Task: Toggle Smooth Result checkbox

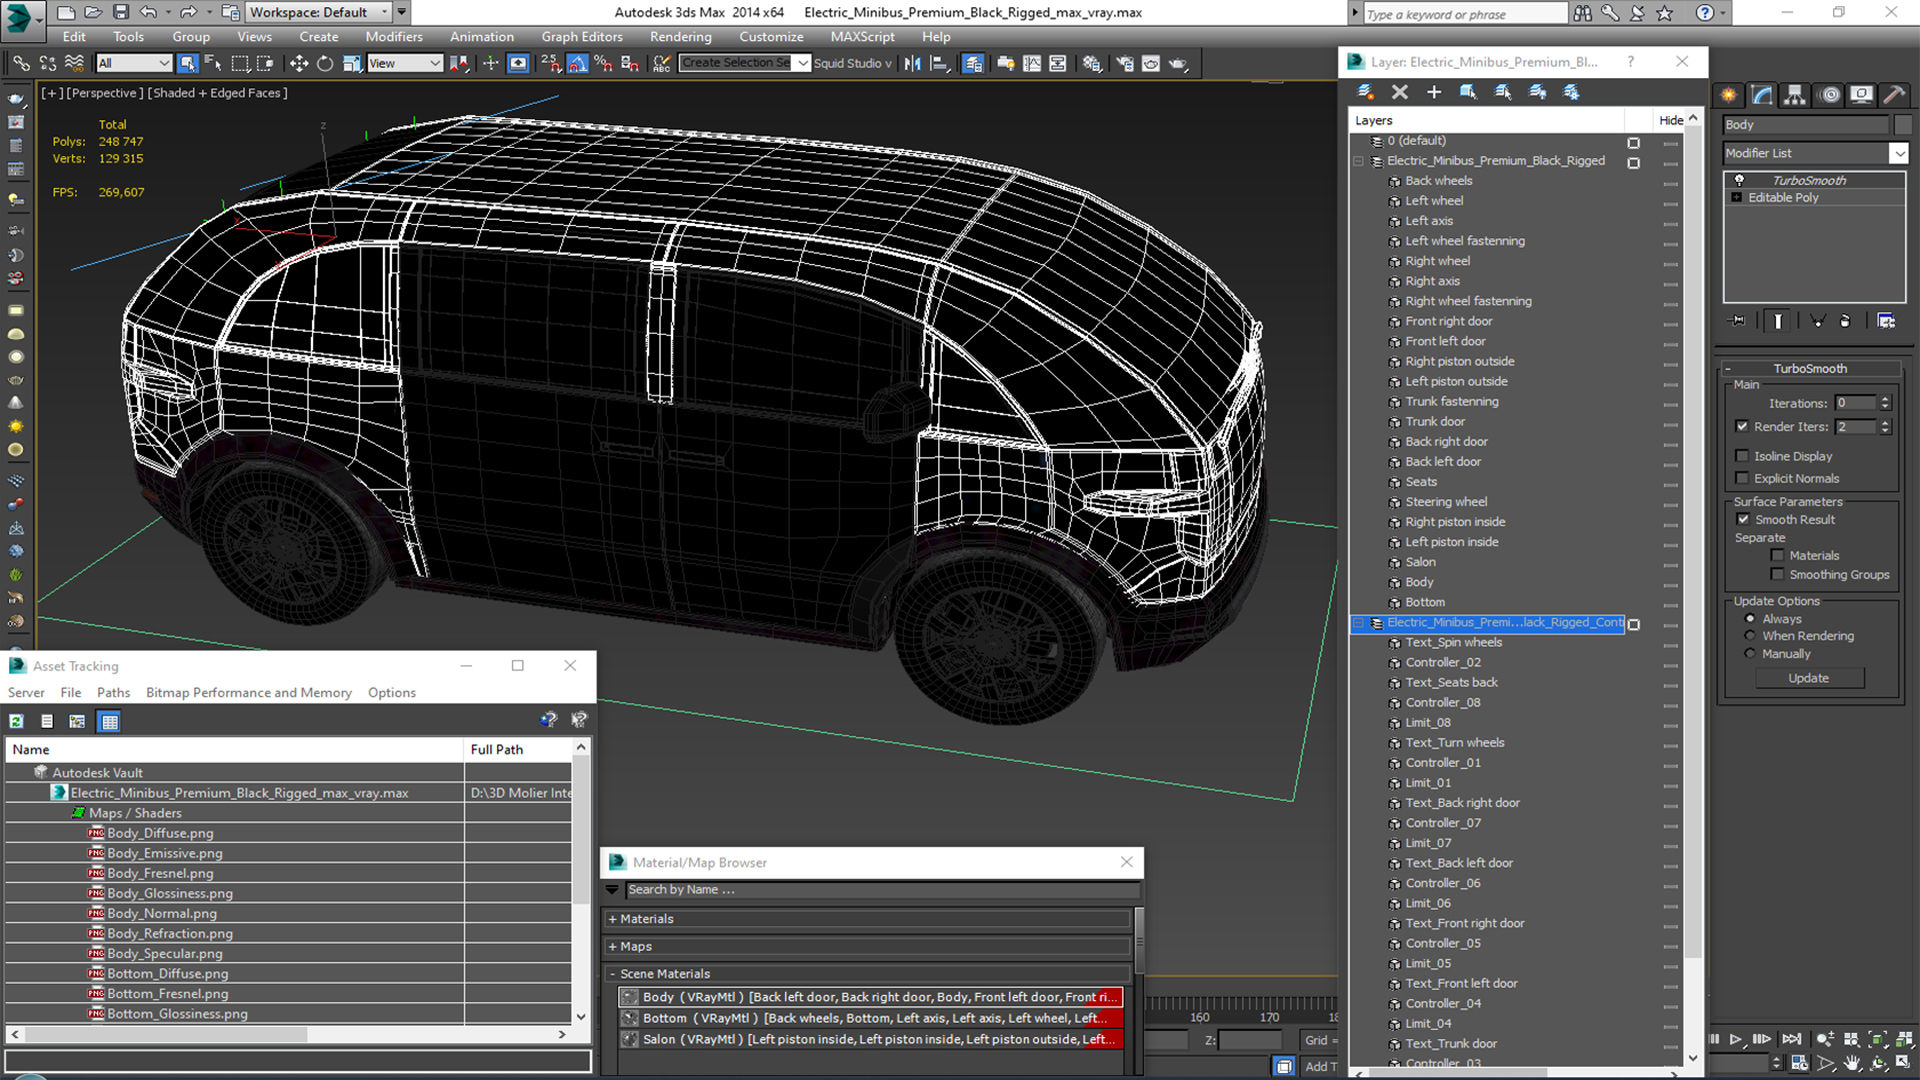Action: click(x=1743, y=519)
